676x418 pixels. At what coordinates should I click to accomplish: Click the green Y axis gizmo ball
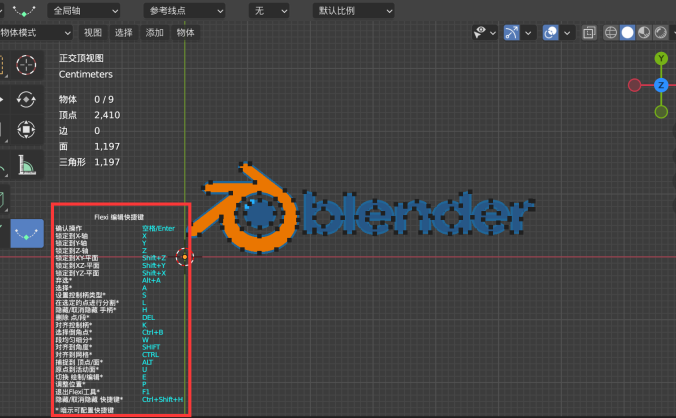pos(661,58)
